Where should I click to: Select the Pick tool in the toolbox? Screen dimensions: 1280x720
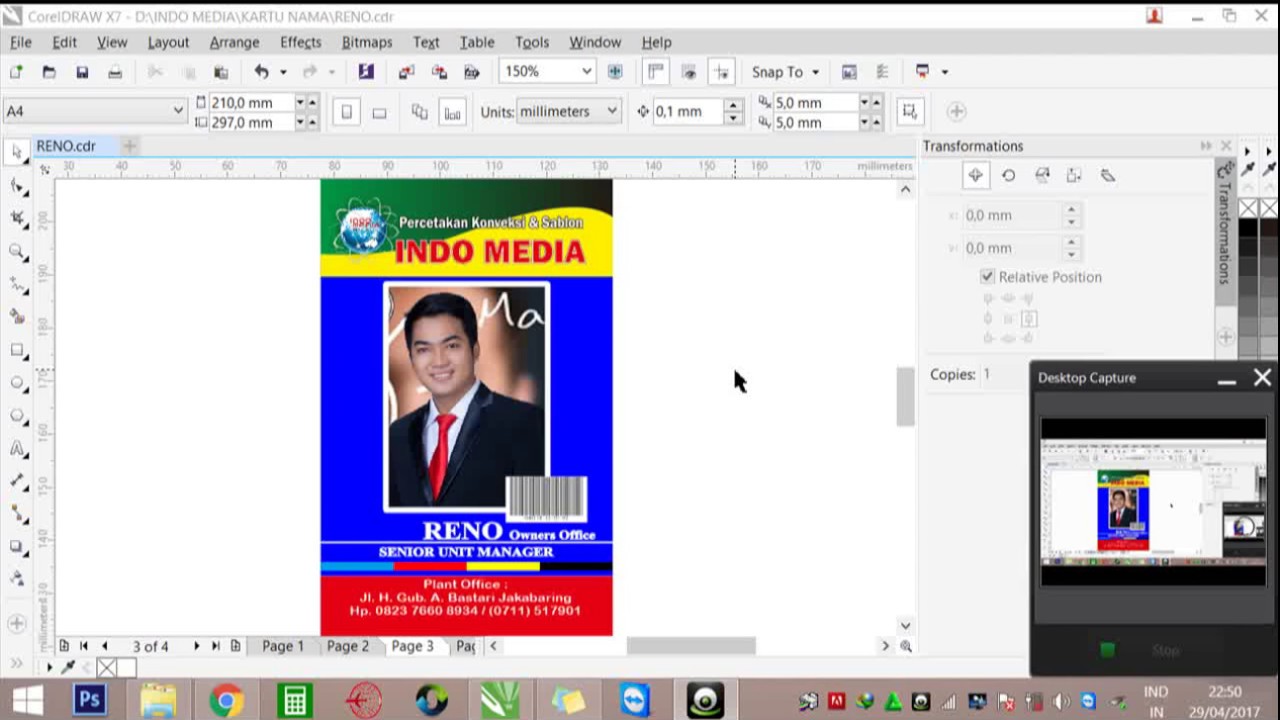pos(17,152)
